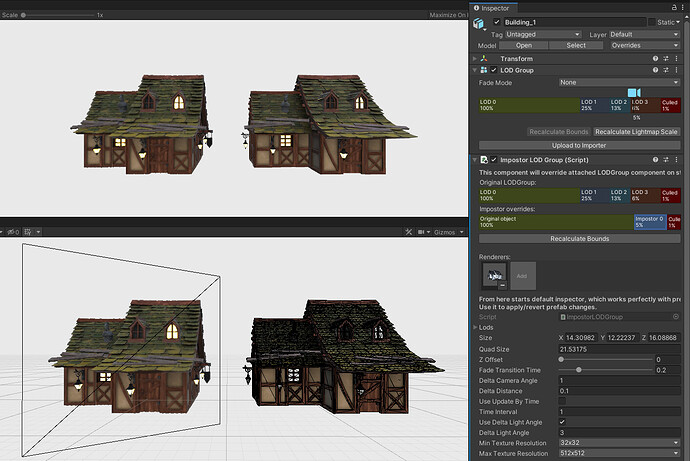The height and width of the screenshot is (461, 690).
Task: Click the LOD Group component icon
Action: (484, 70)
